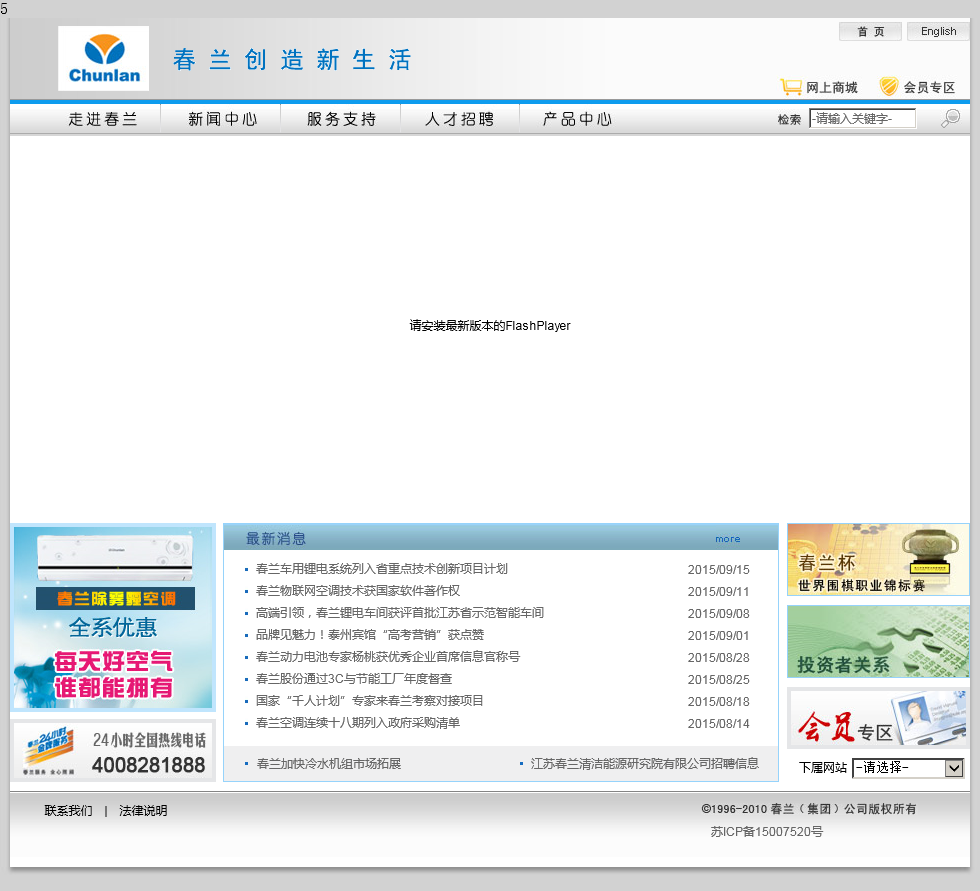The image size is (980, 891).
Task: Click the ©1996-2010 春兰（集团）公司版权所有 text
Action: (x=809, y=809)
